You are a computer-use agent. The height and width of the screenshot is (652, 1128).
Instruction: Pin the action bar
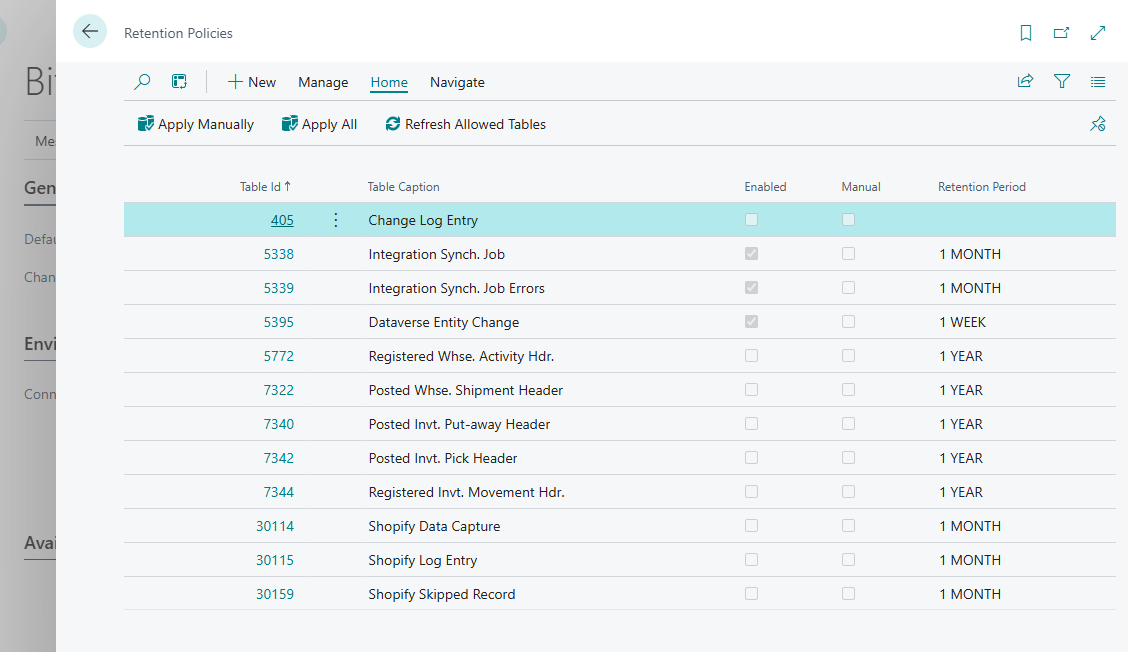point(1098,124)
